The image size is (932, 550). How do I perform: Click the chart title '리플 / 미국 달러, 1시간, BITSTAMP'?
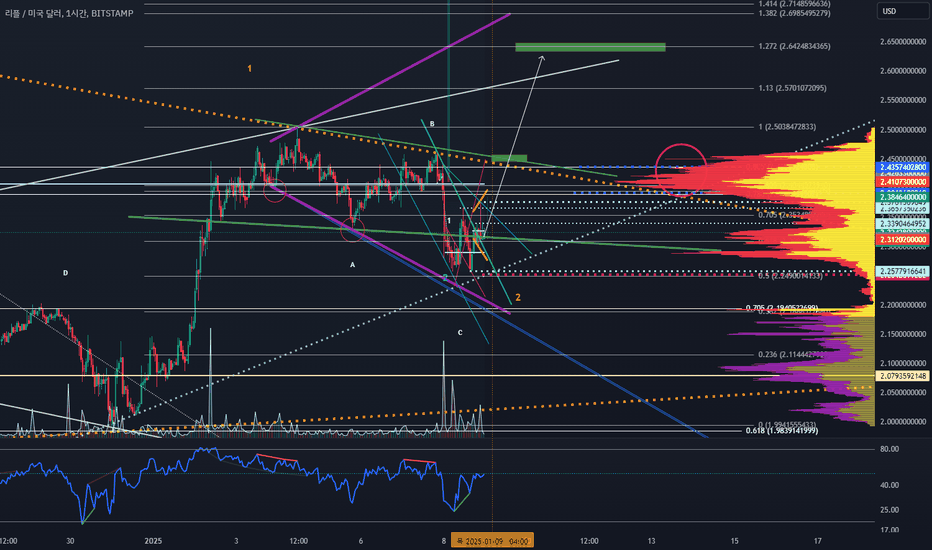(x=69, y=13)
